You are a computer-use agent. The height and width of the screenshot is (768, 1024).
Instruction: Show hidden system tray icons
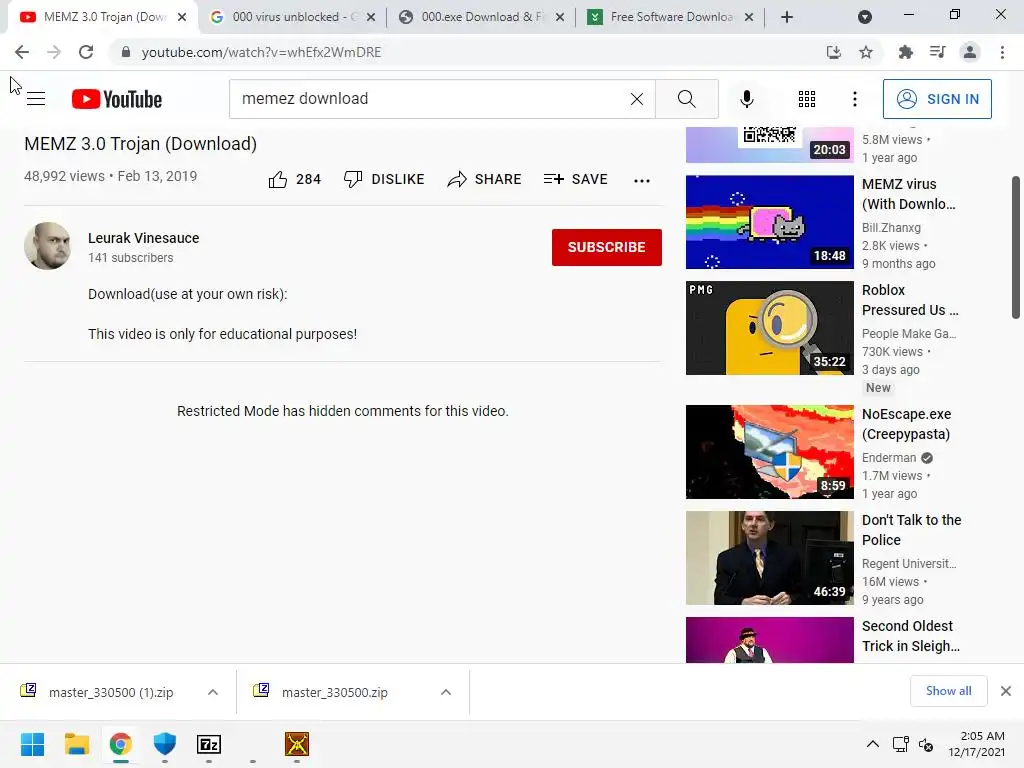click(x=872, y=744)
